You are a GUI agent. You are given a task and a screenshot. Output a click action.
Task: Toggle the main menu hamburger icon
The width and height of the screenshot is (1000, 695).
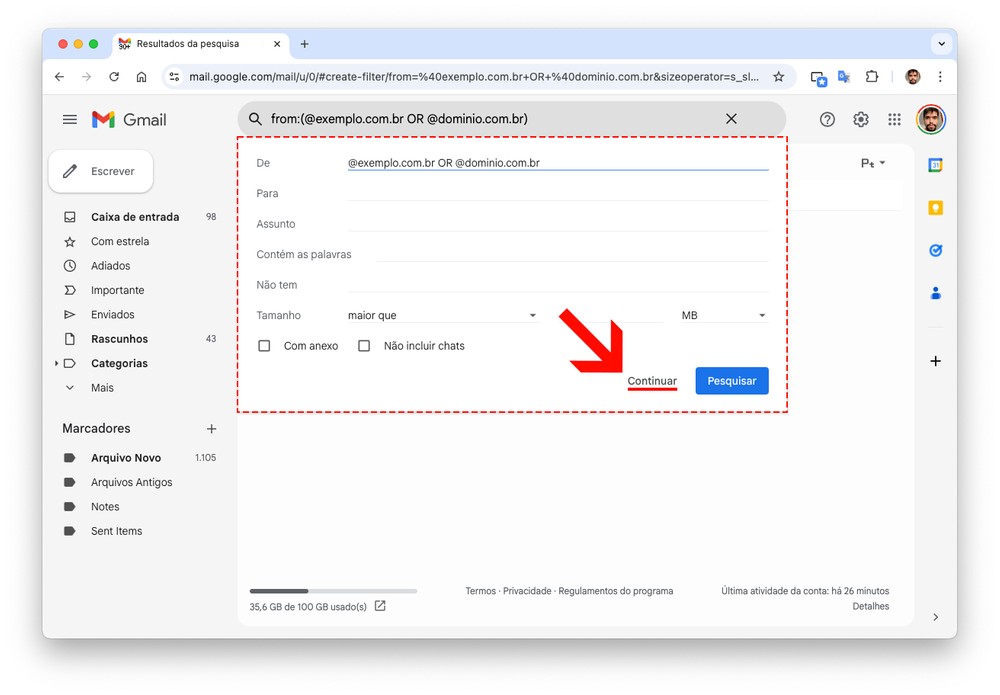[x=70, y=119]
